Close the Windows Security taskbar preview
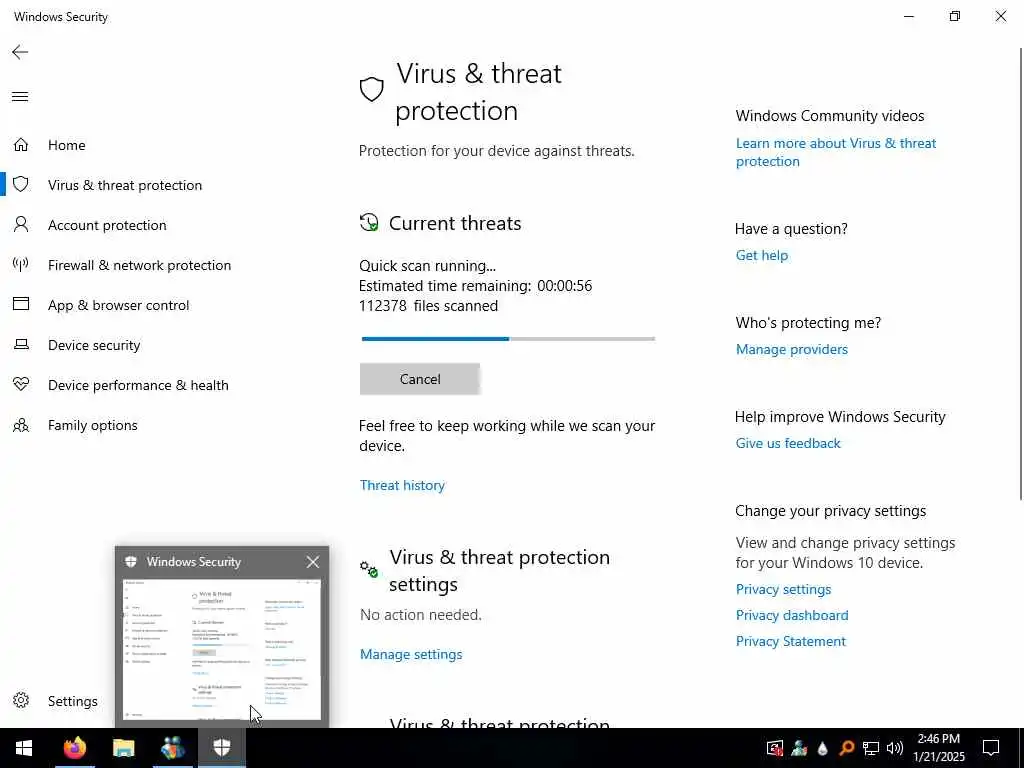1024x768 pixels. 313,562
